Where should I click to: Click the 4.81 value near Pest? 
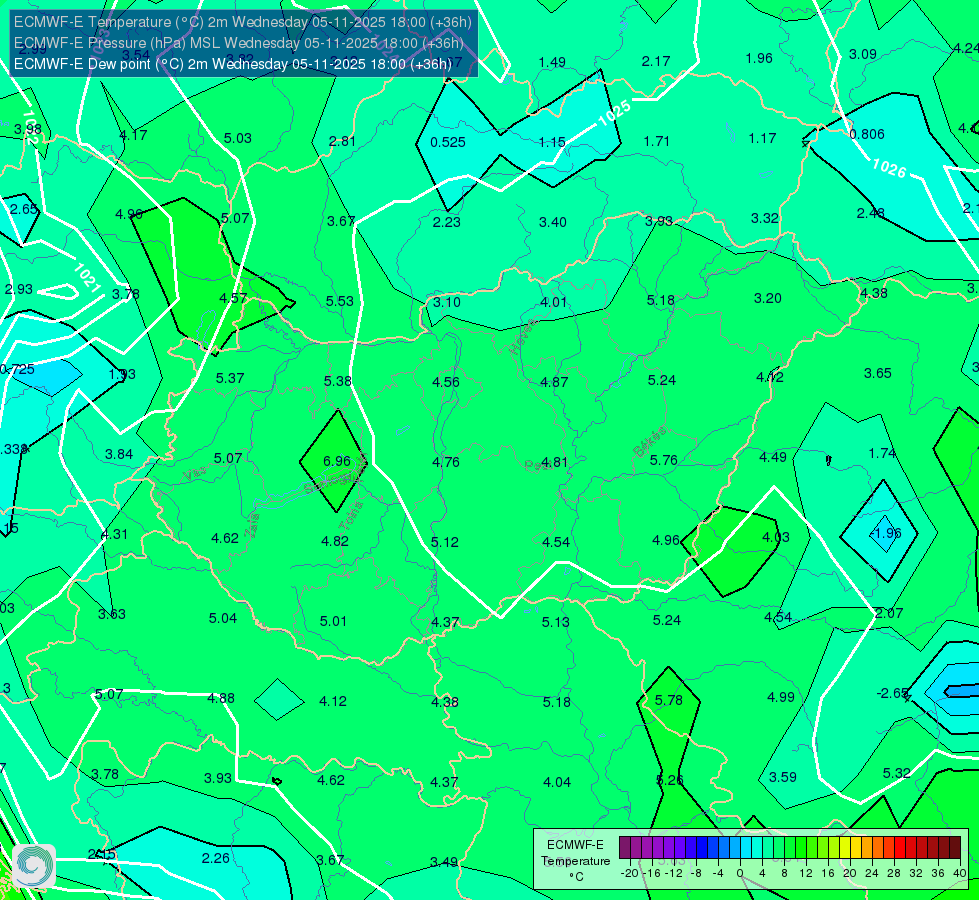(x=554, y=462)
